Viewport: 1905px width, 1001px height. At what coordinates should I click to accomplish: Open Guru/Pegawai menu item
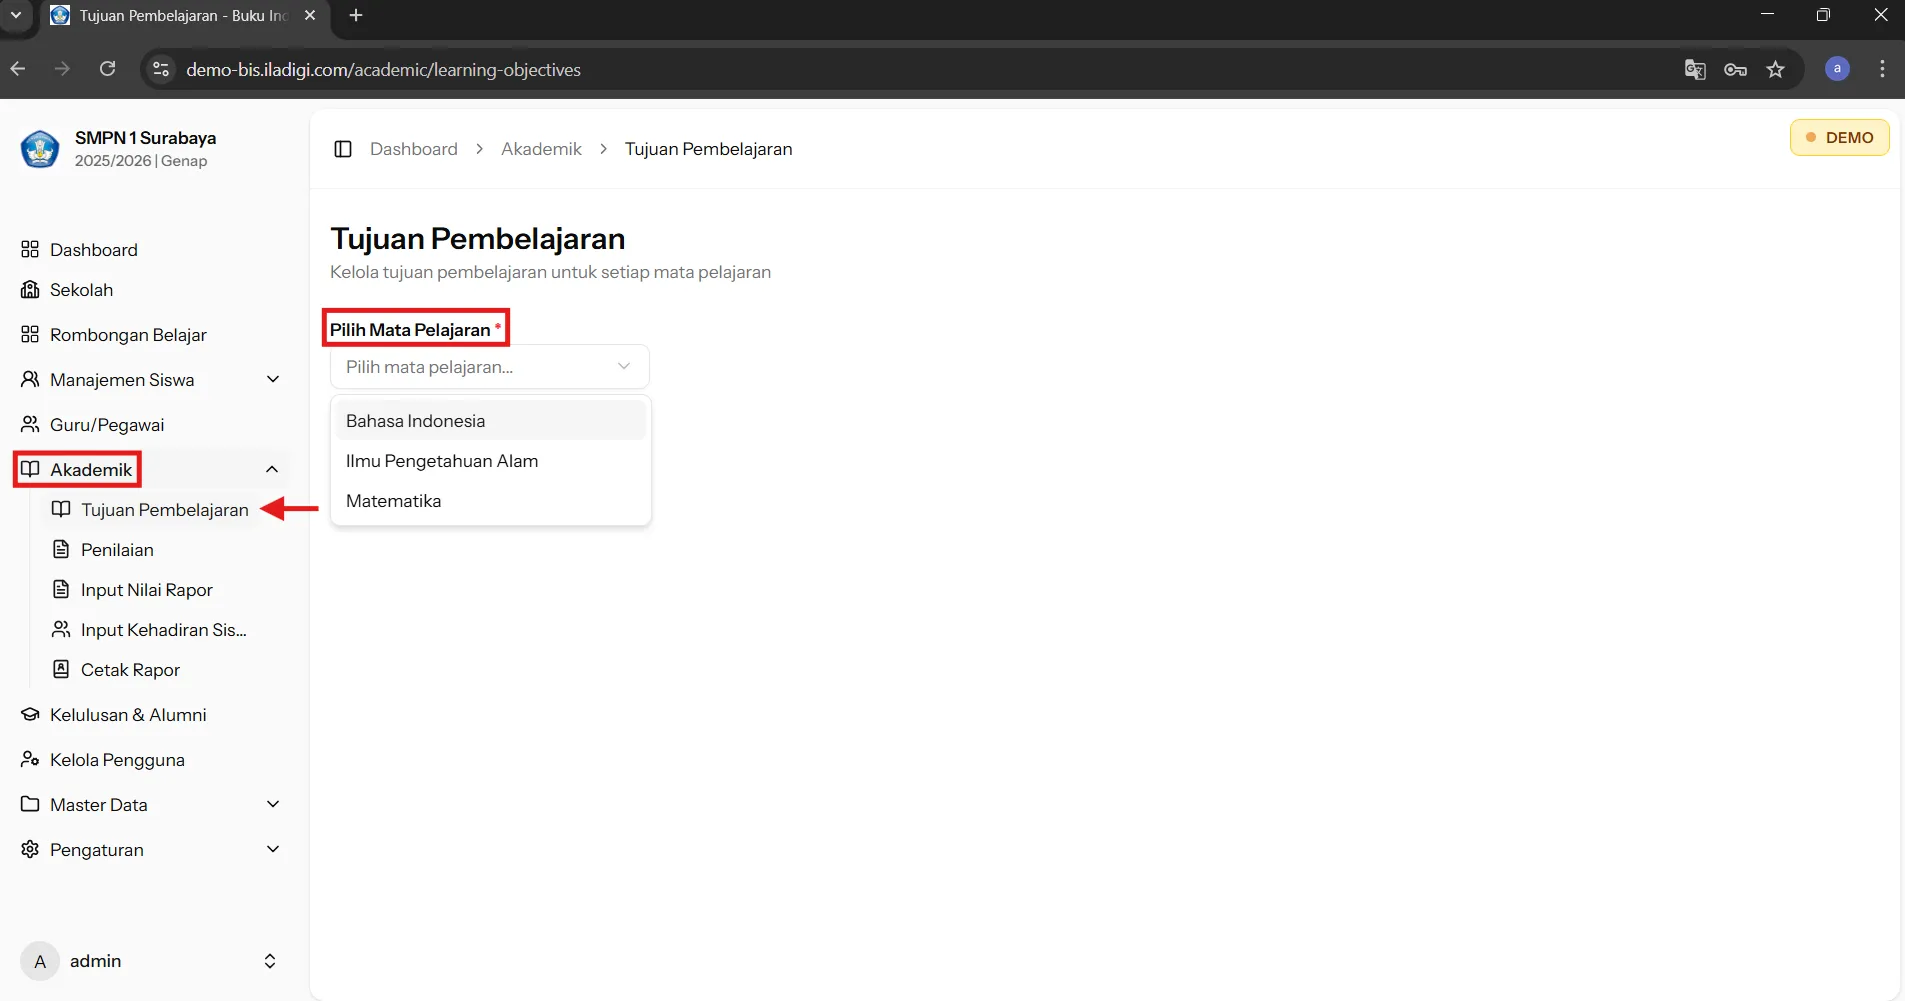tap(107, 424)
